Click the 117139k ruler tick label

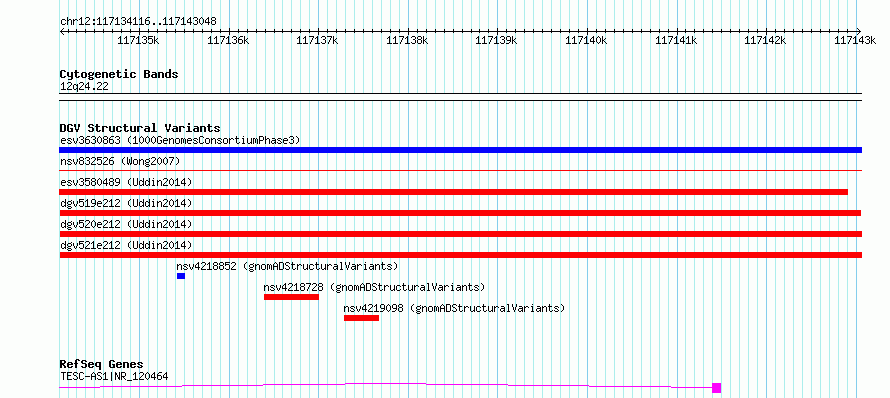496,40
